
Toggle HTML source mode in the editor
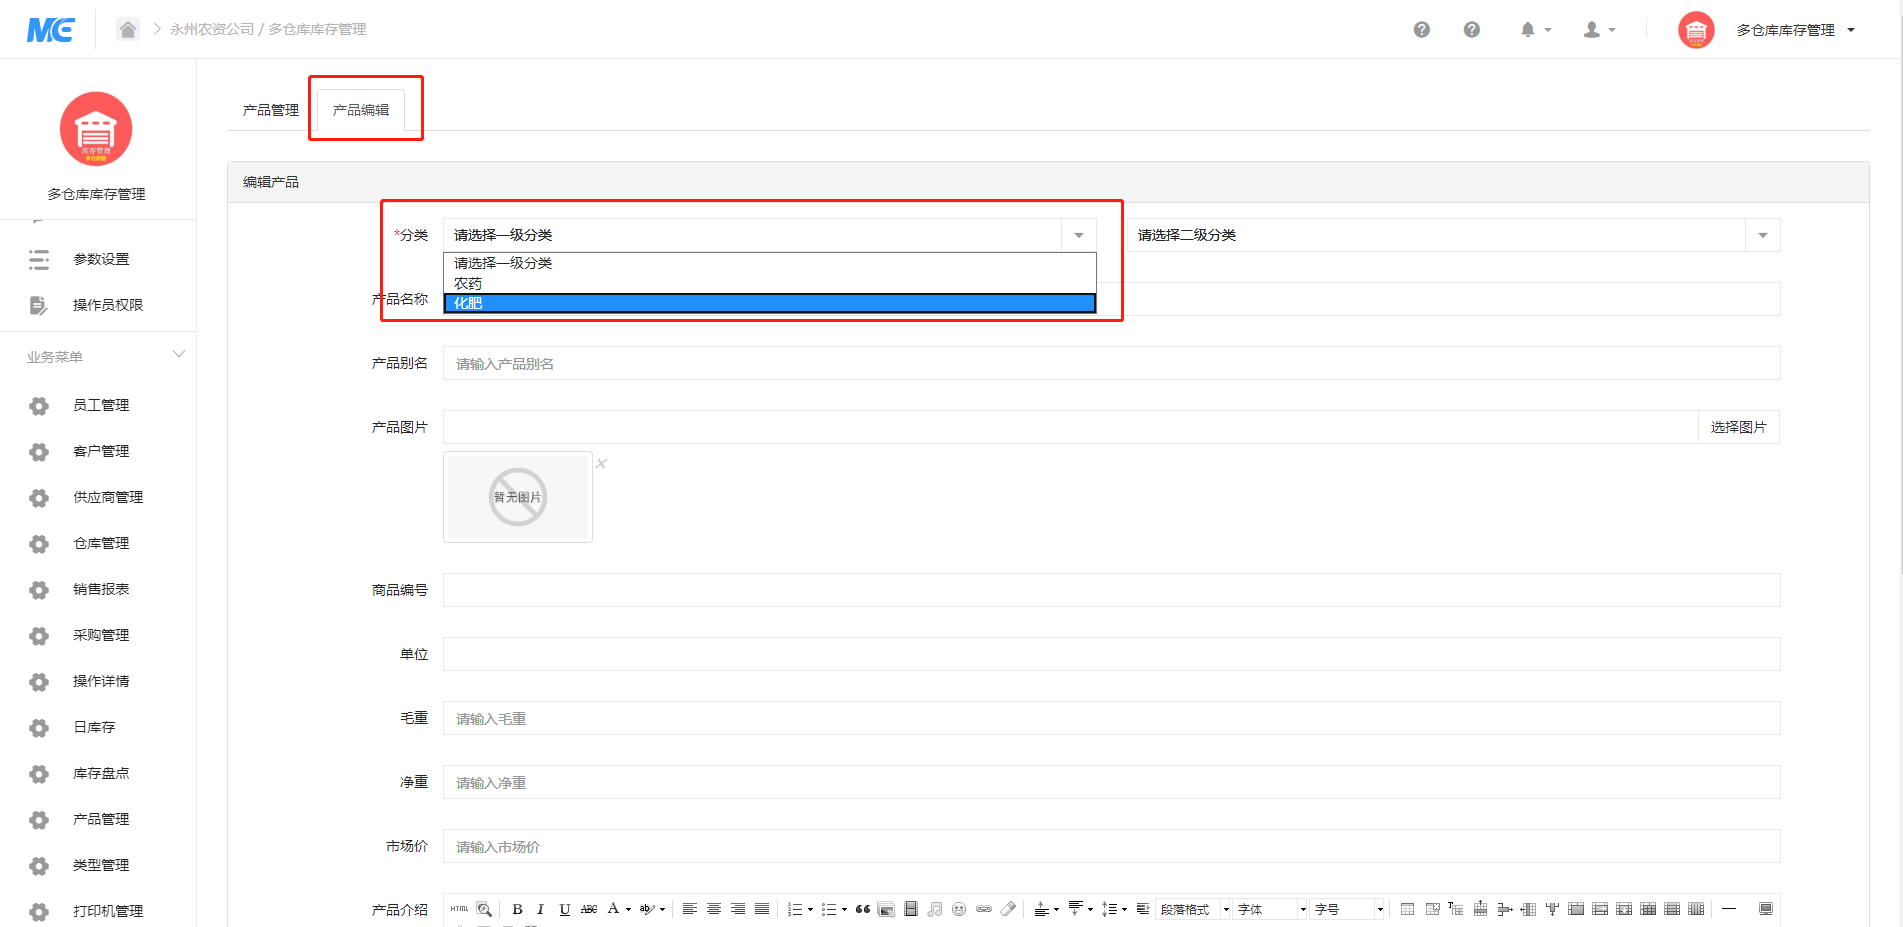coord(459,909)
